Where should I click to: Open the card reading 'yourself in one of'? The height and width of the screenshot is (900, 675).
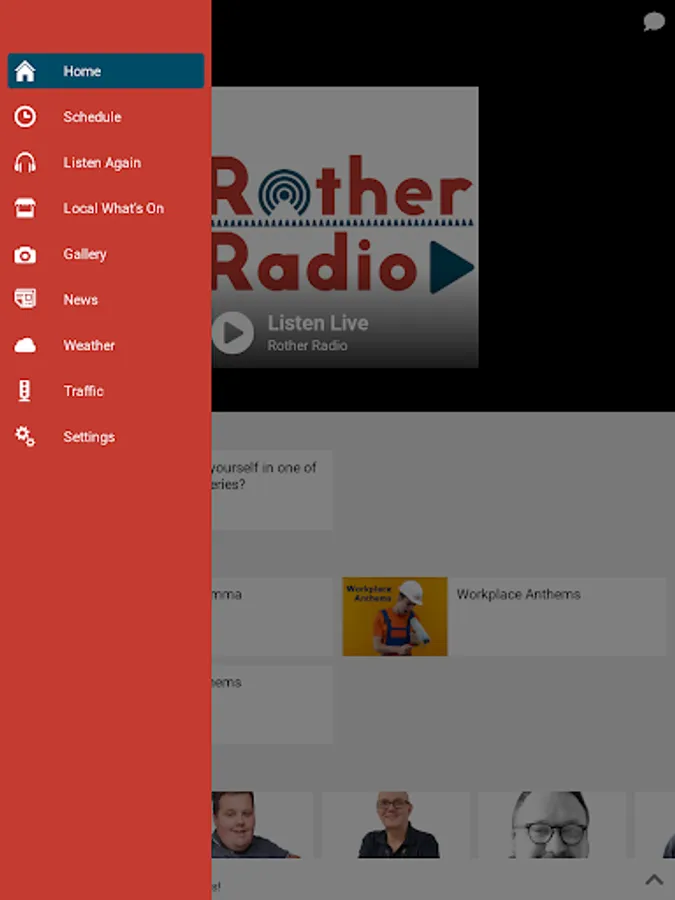click(272, 490)
